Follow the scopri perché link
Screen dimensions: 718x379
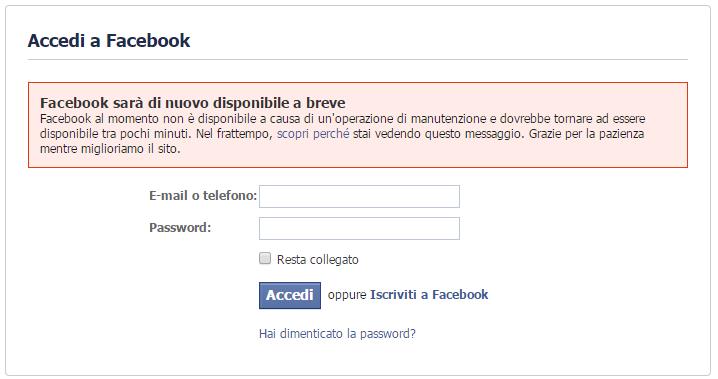tap(313, 134)
